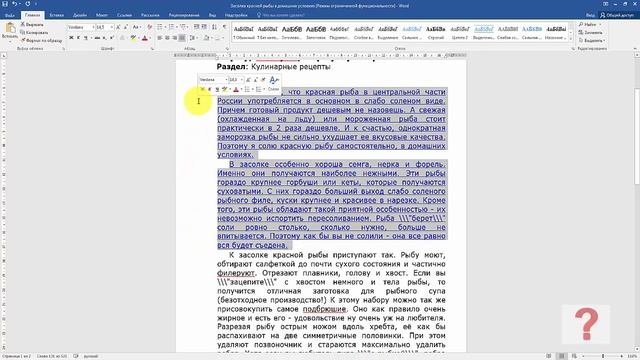Image resolution: width=640 pixels, height=360 pixels.
Task: Click the Вставить paste button
Action: tap(10, 31)
